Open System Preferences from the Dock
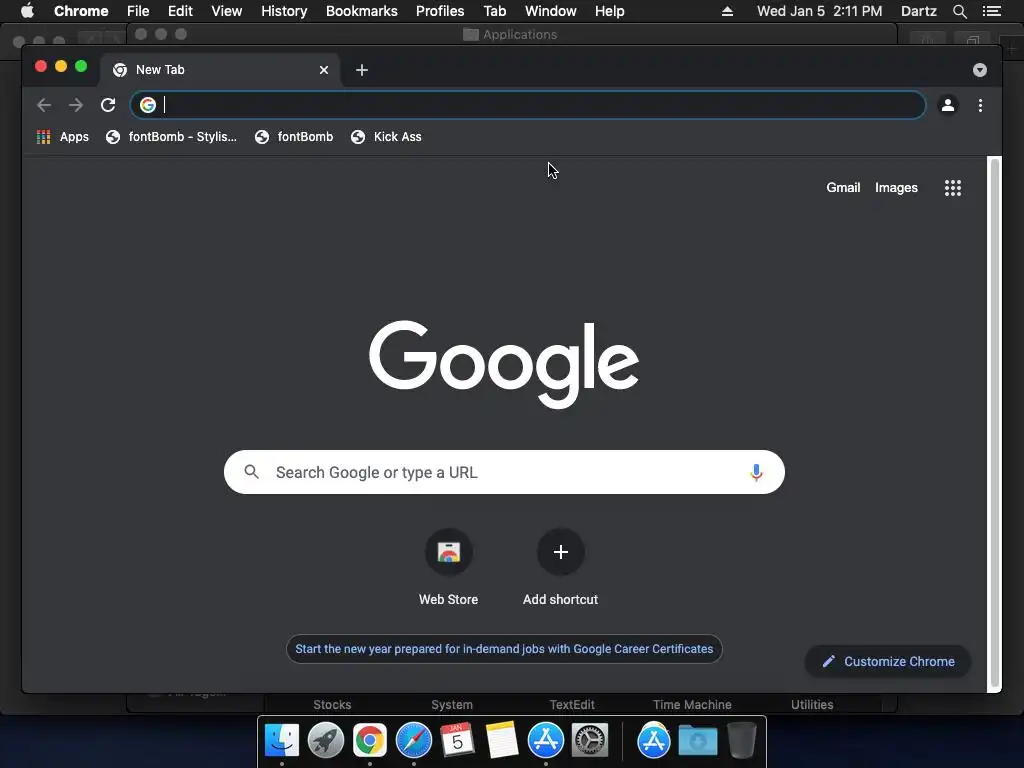 (590, 740)
